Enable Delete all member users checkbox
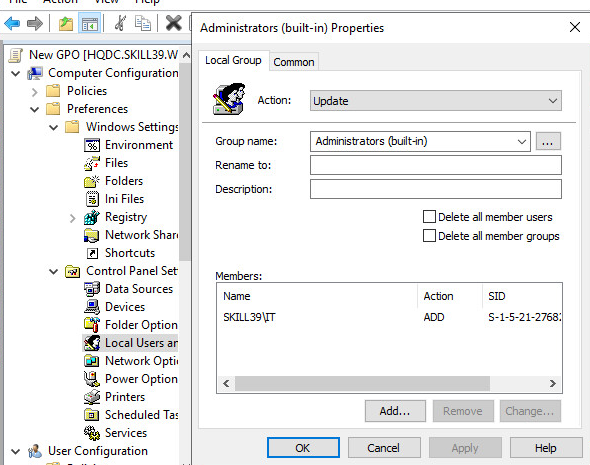The width and height of the screenshot is (590, 465). tap(429, 217)
